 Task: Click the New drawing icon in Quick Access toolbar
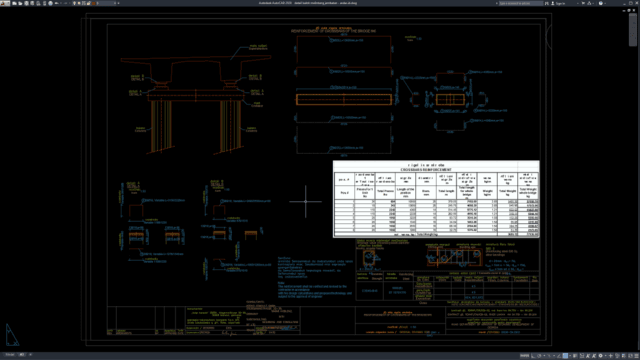(14, 3)
